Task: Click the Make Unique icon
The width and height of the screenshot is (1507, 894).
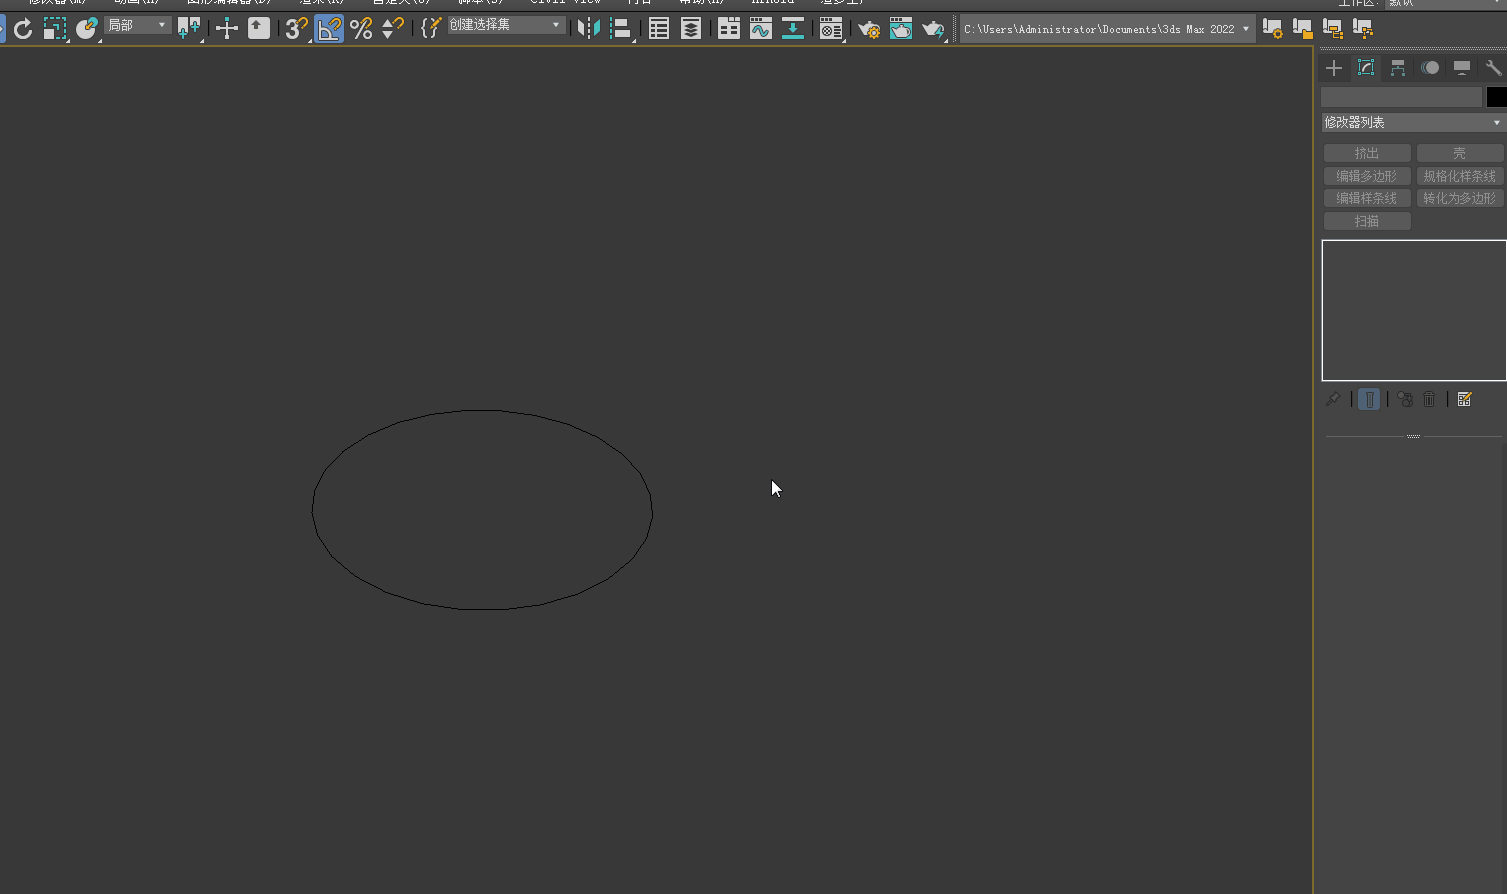Action: coord(1405,399)
